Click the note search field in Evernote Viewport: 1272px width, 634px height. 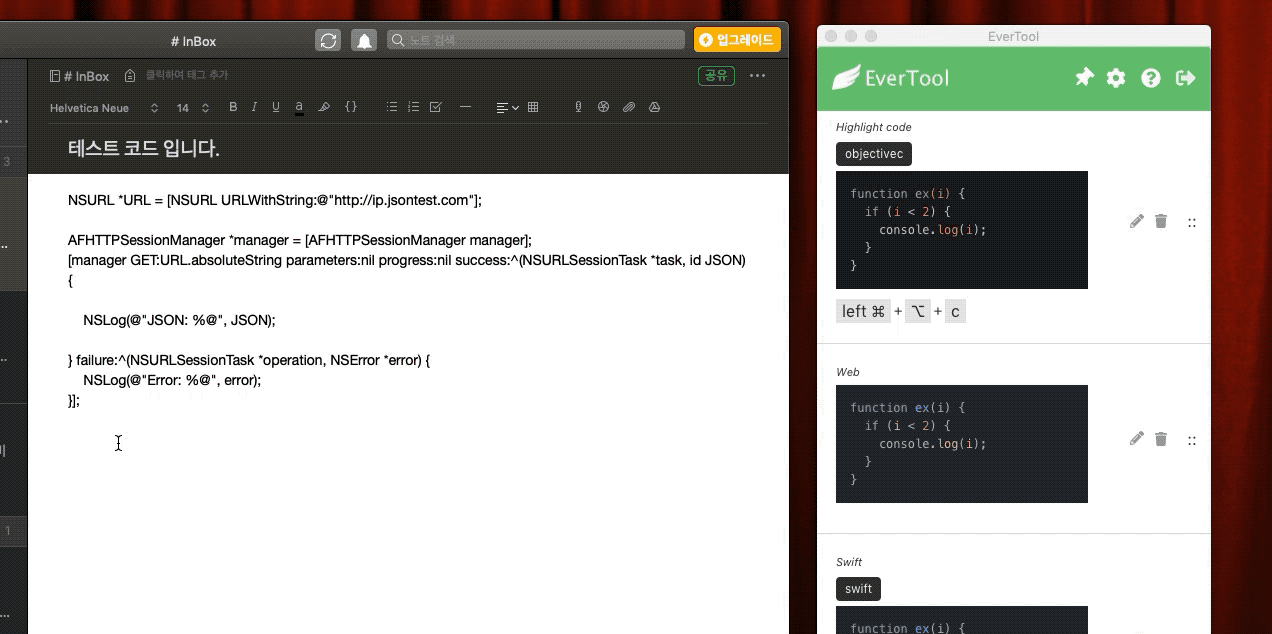(x=536, y=40)
